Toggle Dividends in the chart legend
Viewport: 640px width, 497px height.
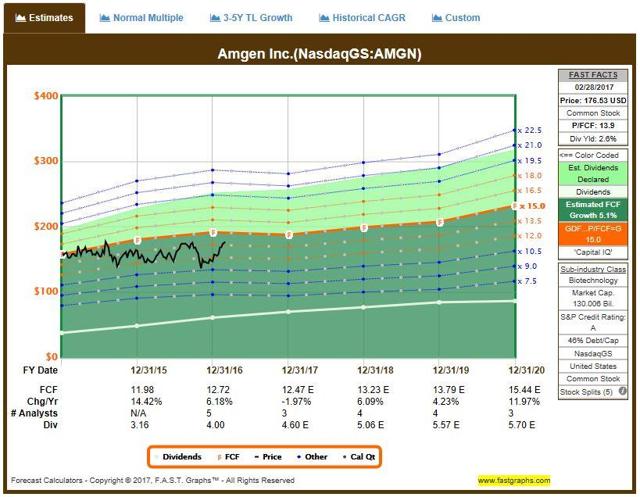pyautogui.click(x=178, y=457)
